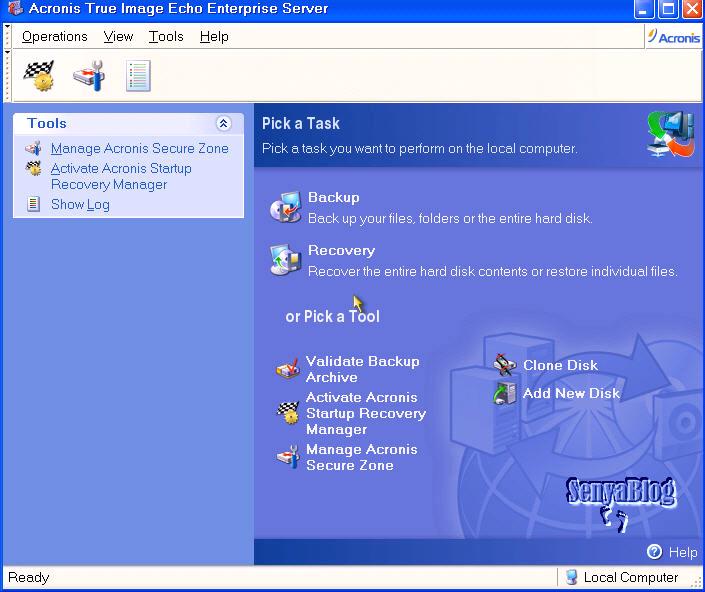Open the Tools menu

pos(166,36)
